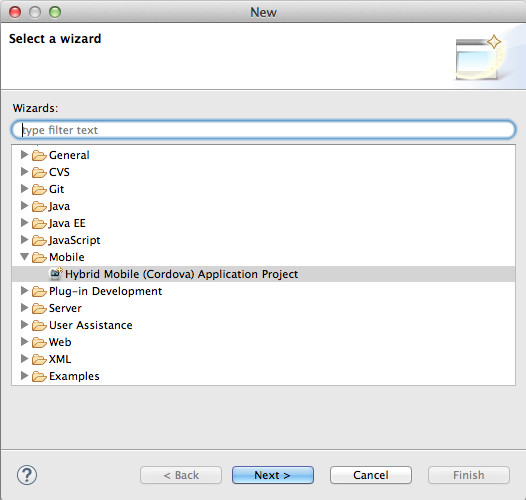Expand the CVS category triangle
This screenshot has height=500, width=526.
tap(24, 171)
